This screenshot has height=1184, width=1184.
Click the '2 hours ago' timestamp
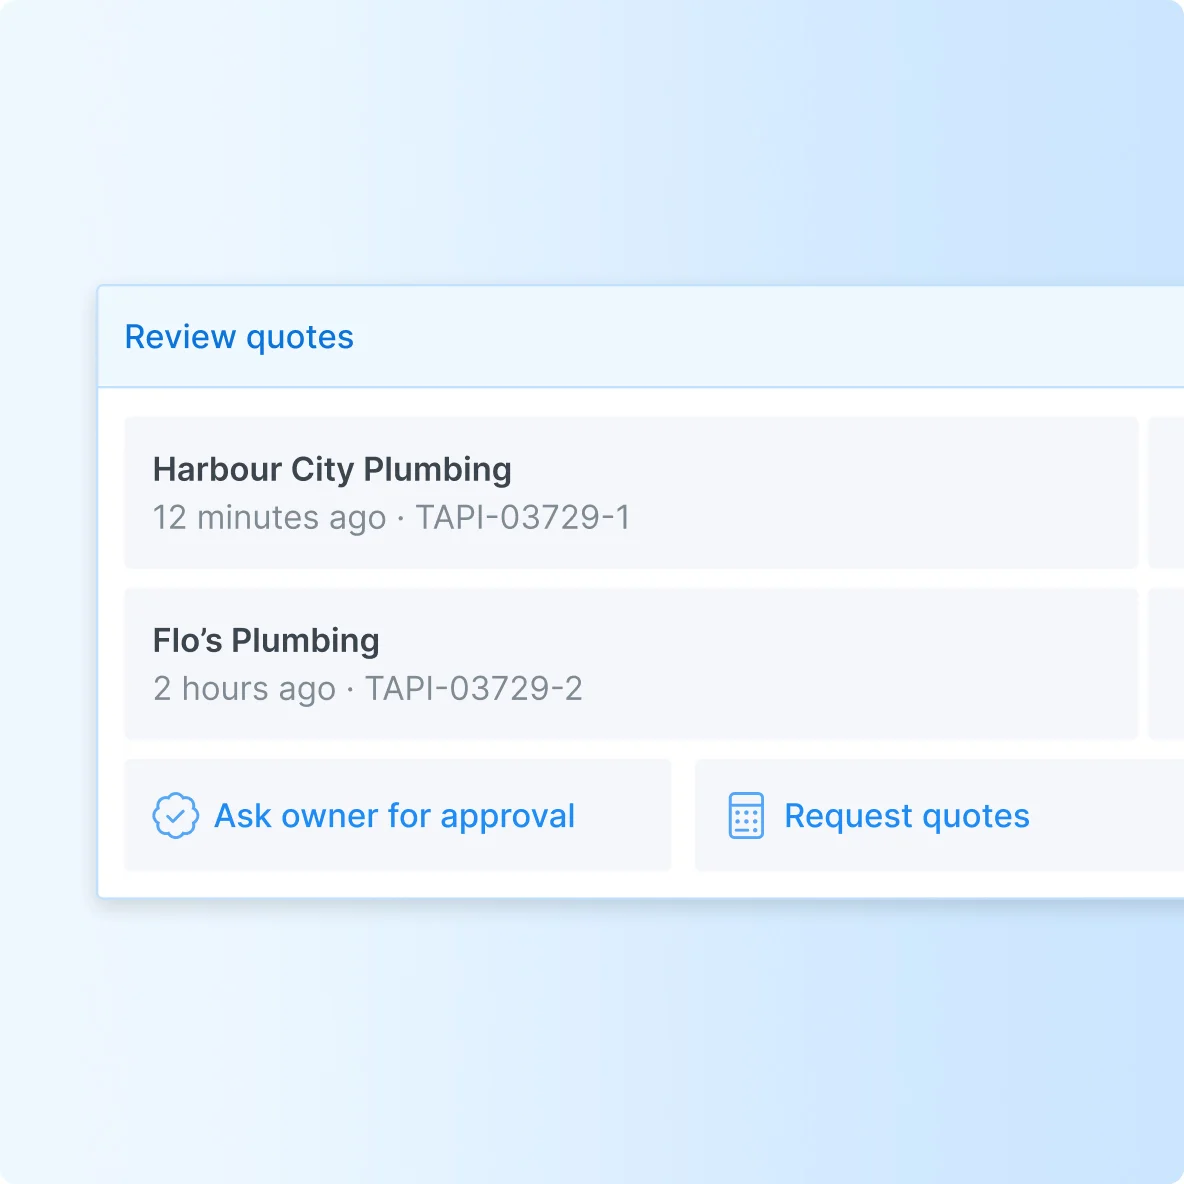244,689
